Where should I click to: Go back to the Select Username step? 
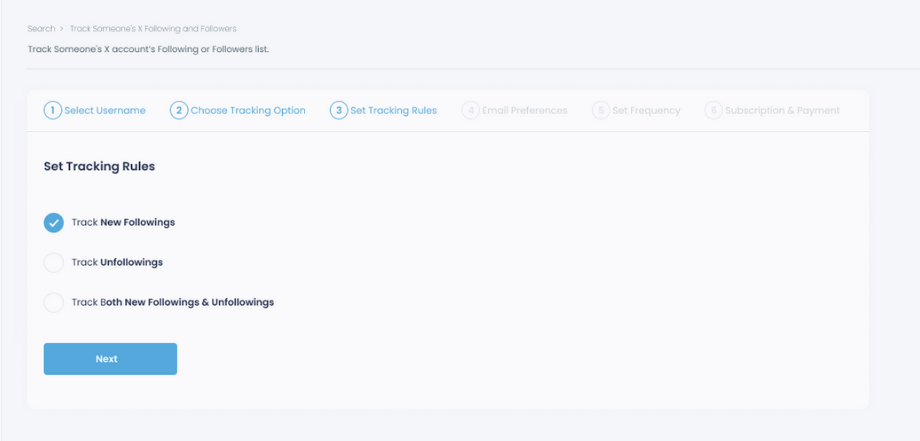click(105, 110)
